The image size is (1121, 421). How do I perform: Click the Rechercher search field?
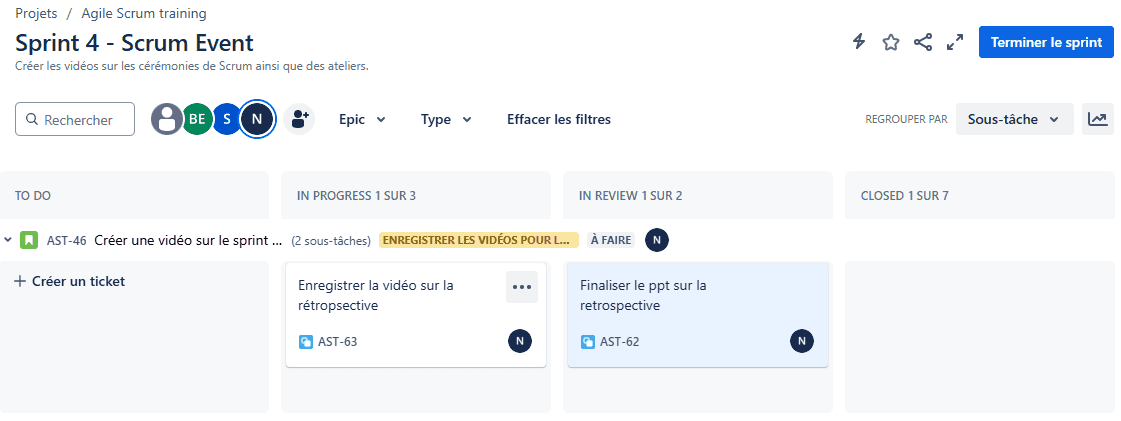pos(75,119)
